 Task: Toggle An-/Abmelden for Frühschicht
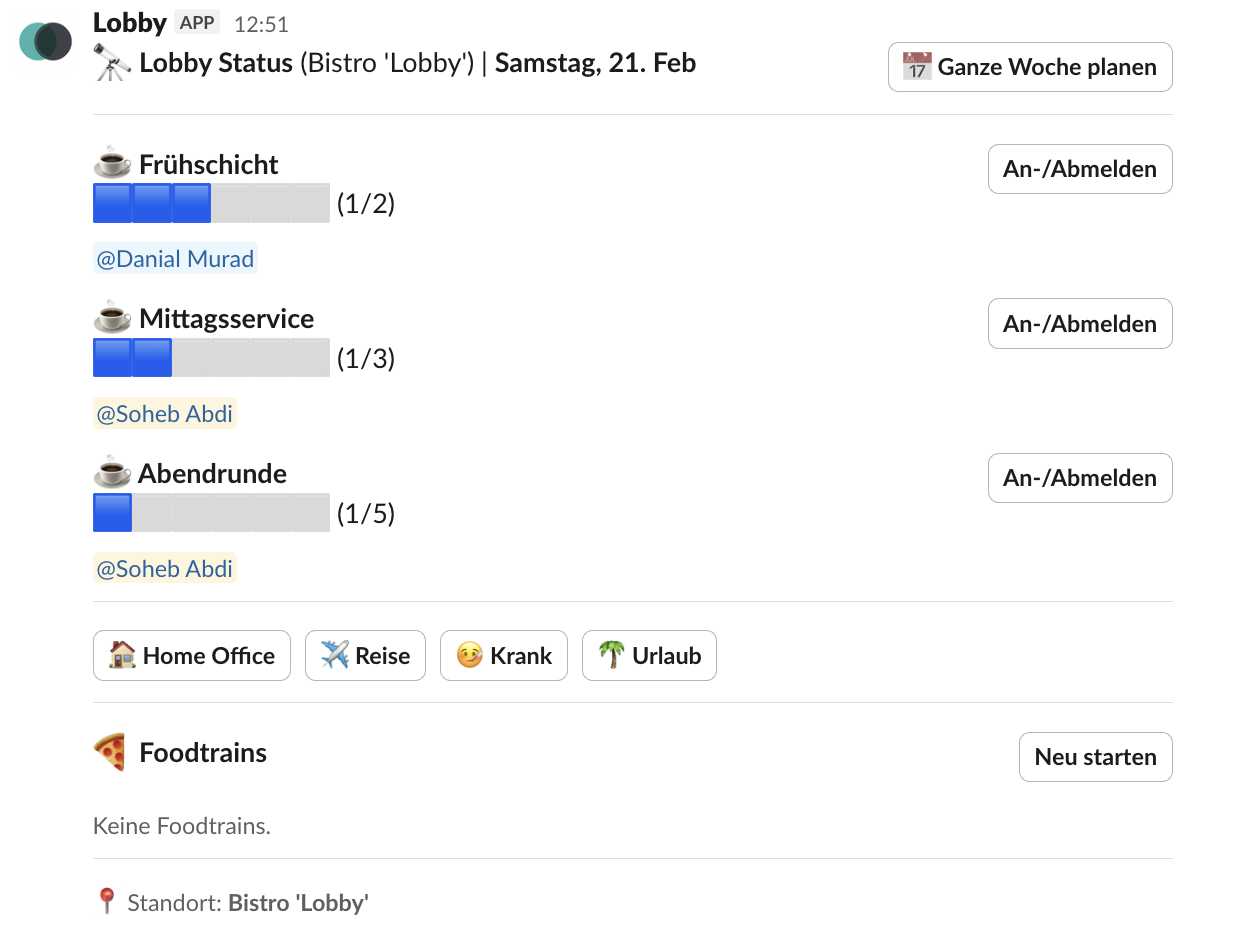coord(1080,169)
